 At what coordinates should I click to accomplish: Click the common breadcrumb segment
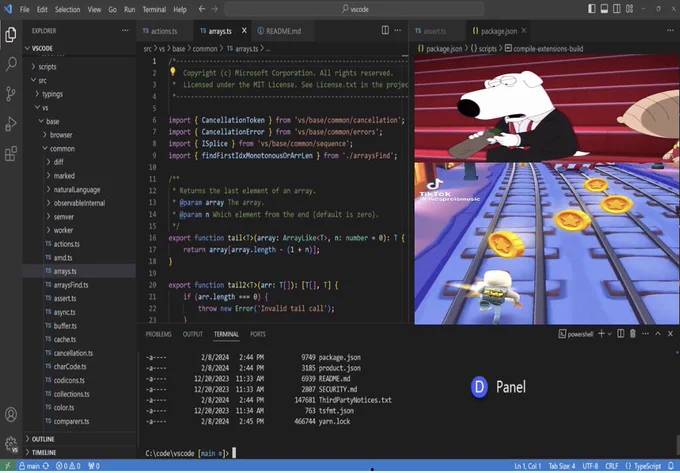click(x=205, y=49)
